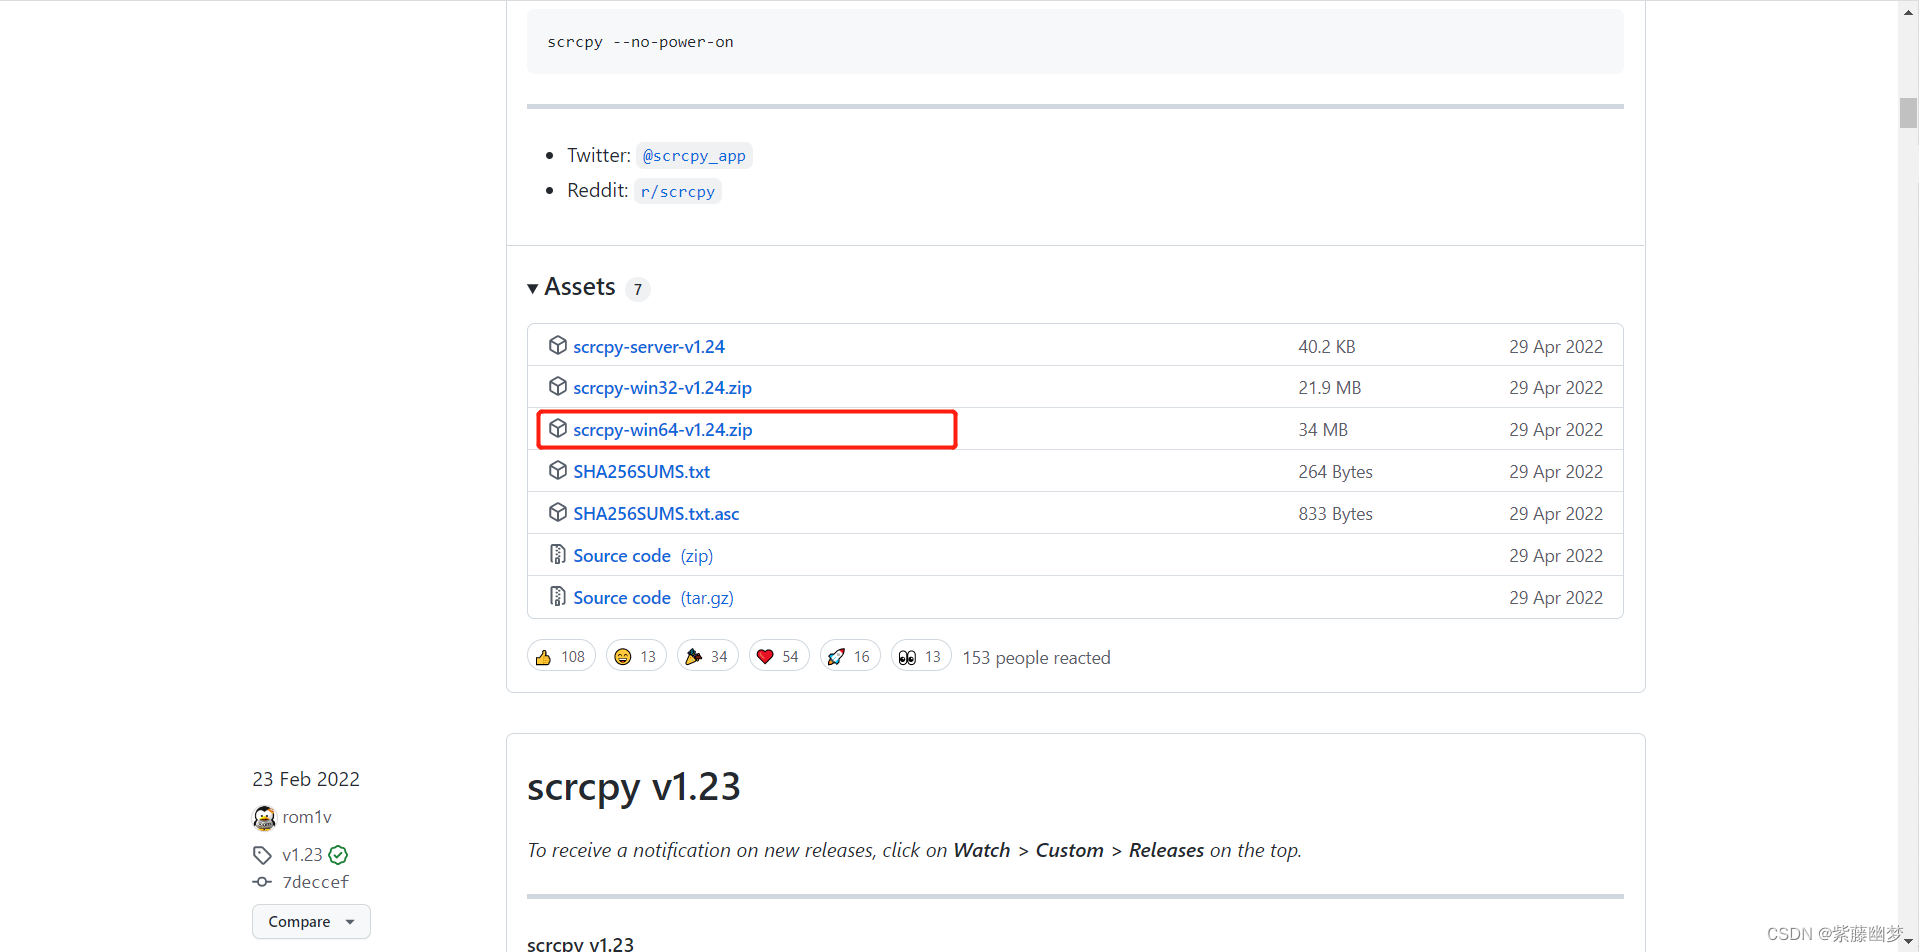Open the r/scrcpy Reddit link
1919x952 pixels.
pyautogui.click(x=677, y=191)
